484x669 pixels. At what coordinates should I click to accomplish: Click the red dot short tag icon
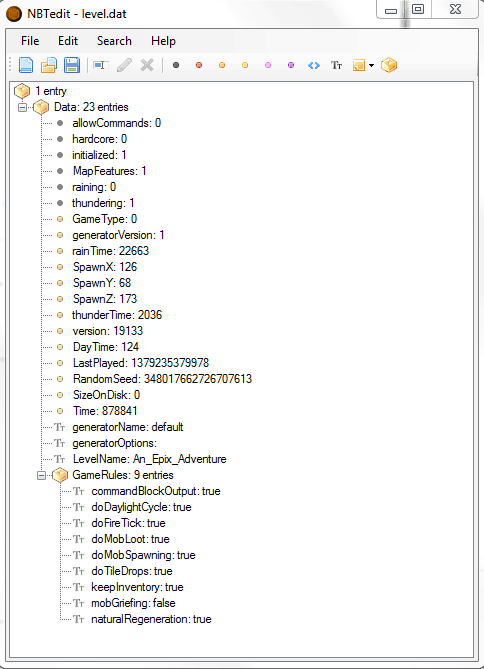click(x=199, y=65)
